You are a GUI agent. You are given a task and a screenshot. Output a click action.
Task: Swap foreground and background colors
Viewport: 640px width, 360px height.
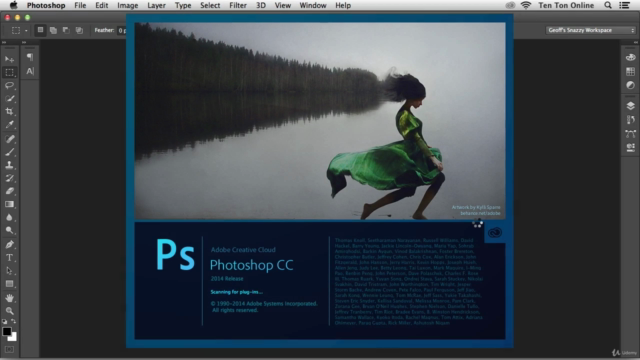coord(13,322)
